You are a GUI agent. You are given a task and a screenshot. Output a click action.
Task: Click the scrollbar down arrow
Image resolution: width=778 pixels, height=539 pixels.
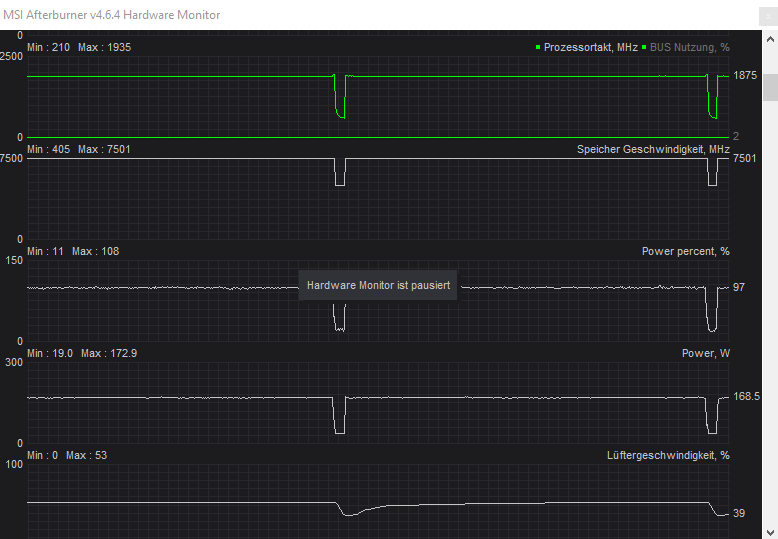770,532
